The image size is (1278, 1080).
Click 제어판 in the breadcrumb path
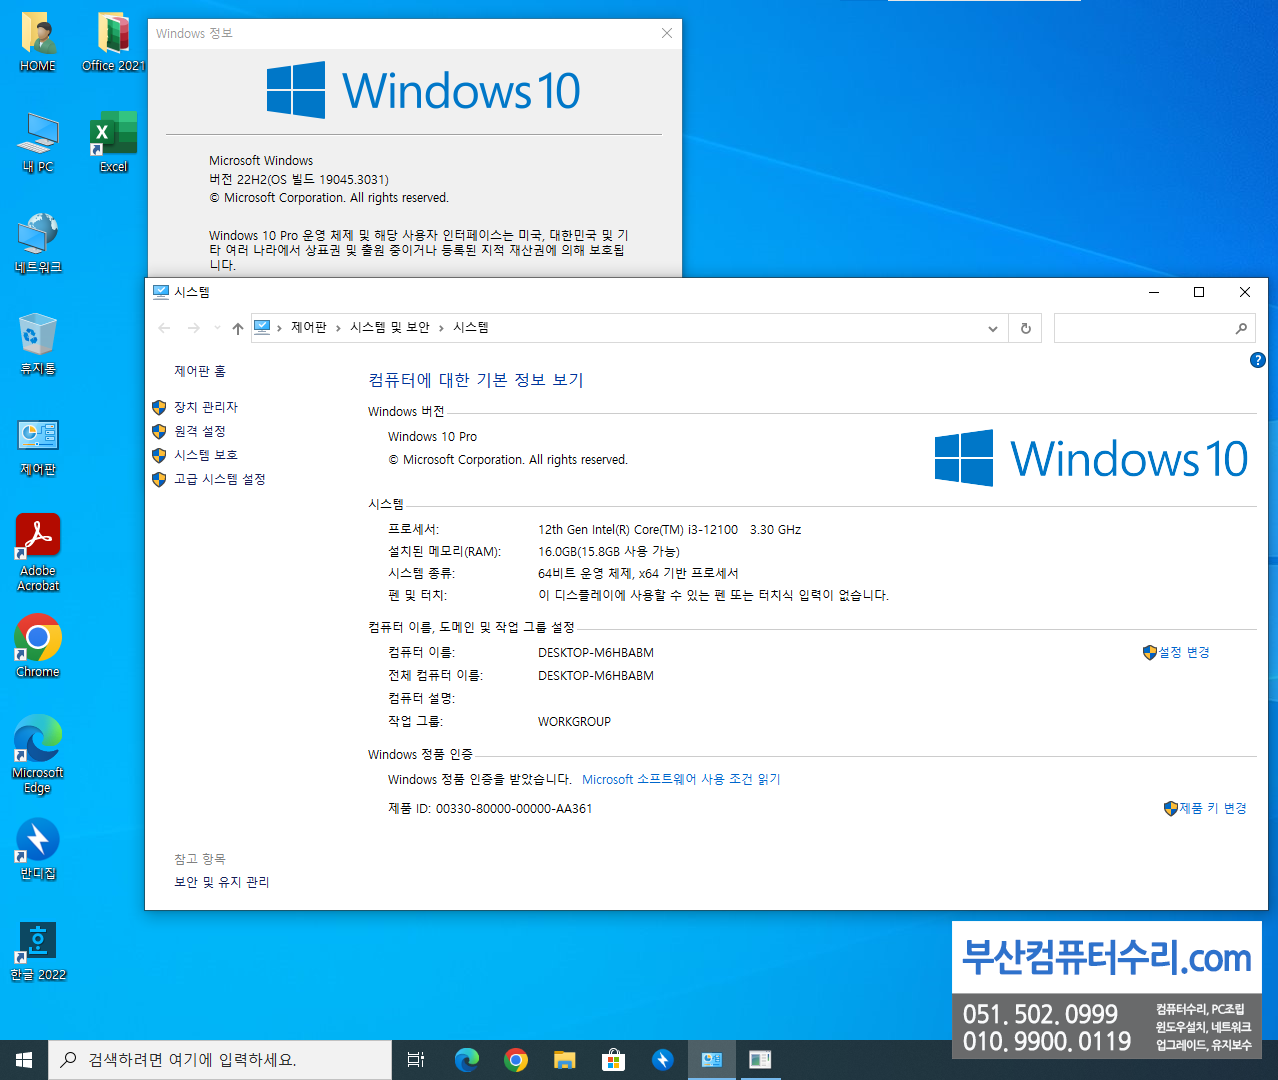click(x=309, y=328)
